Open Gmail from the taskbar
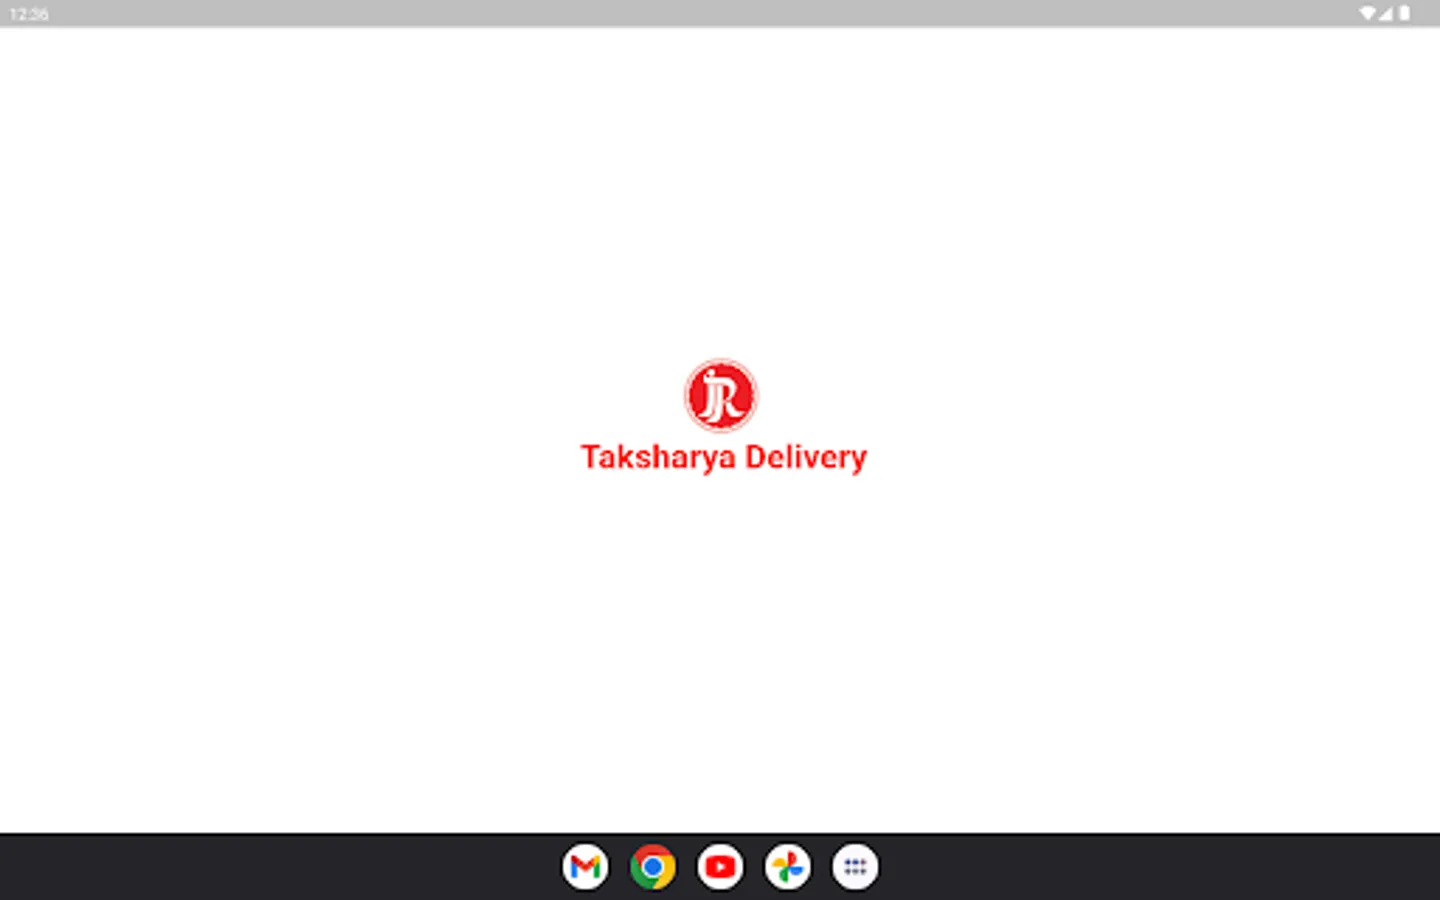The image size is (1440, 900). tap(585, 867)
